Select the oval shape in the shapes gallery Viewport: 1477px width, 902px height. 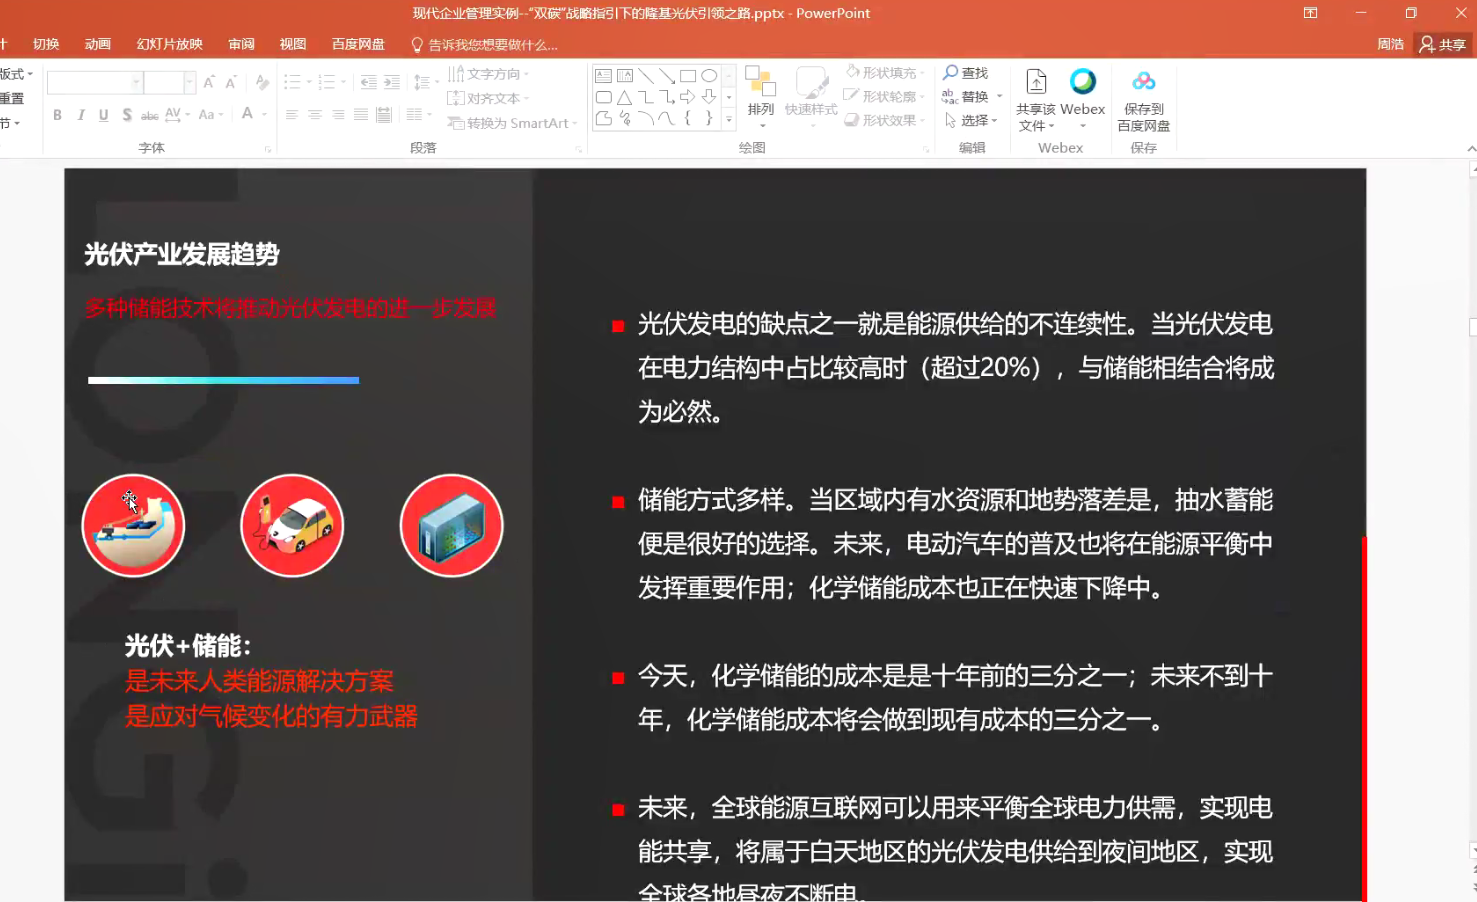coord(709,74)
